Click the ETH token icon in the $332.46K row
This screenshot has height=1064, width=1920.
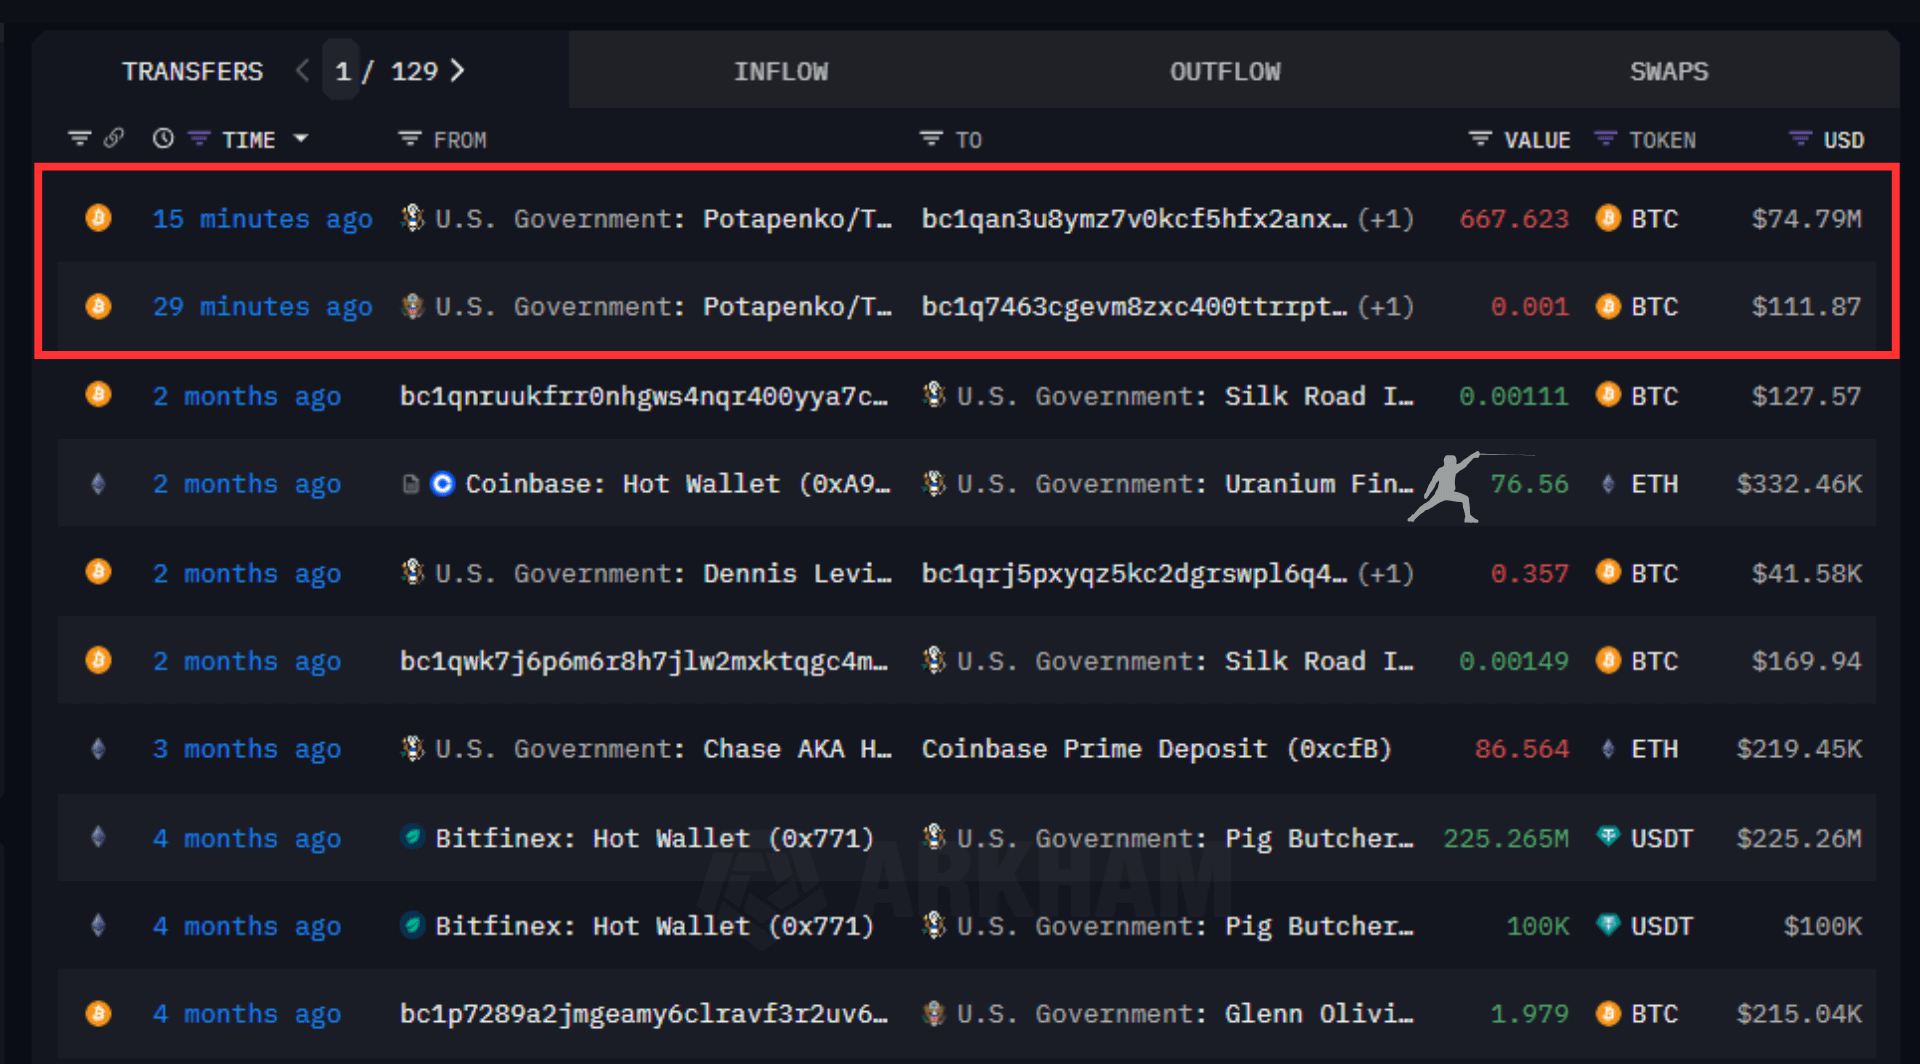click(x=1608, y=484)
